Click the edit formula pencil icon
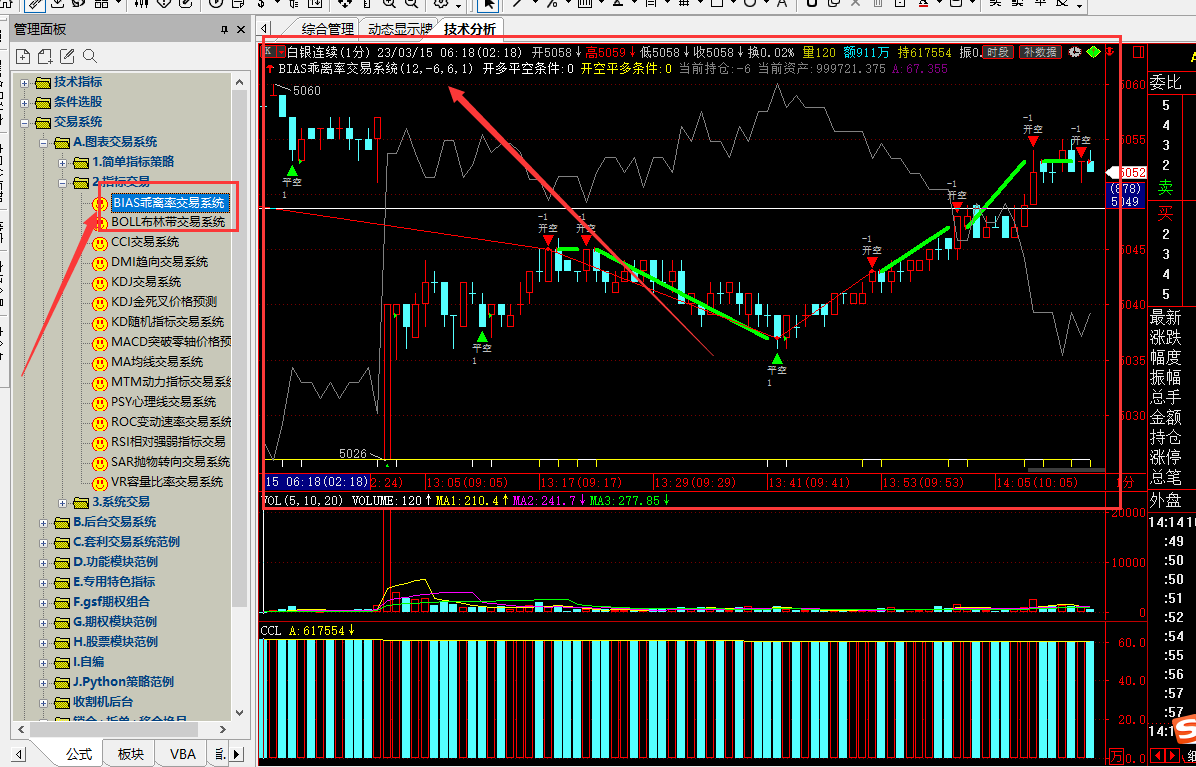Viewport: 1196px width, 767px height. pos(68,56)
